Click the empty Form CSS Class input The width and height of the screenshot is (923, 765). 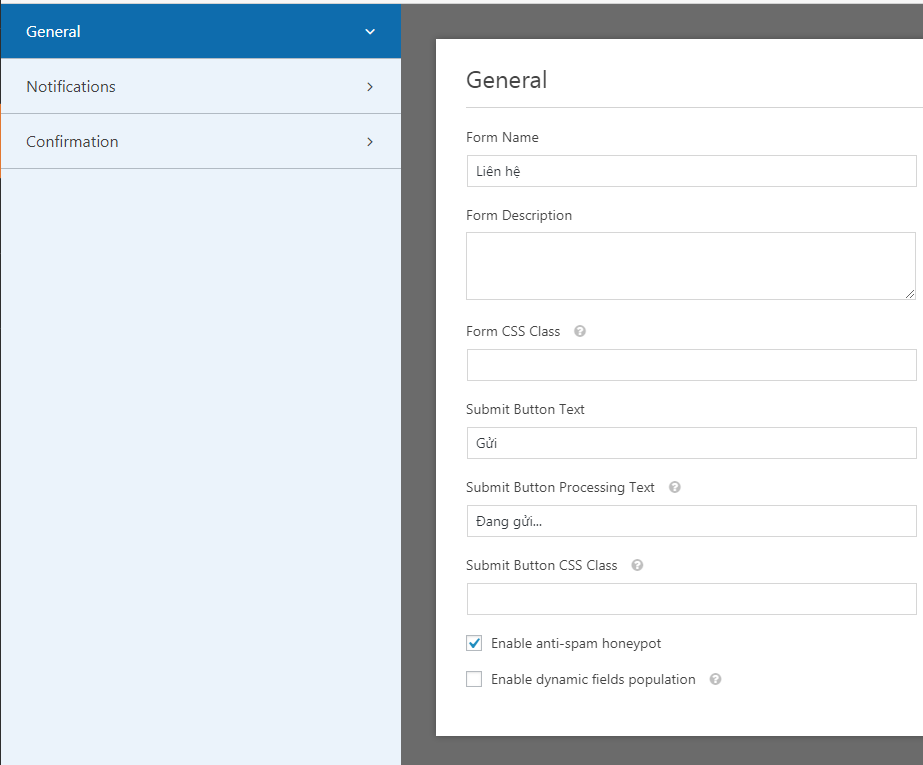(690, 365)
